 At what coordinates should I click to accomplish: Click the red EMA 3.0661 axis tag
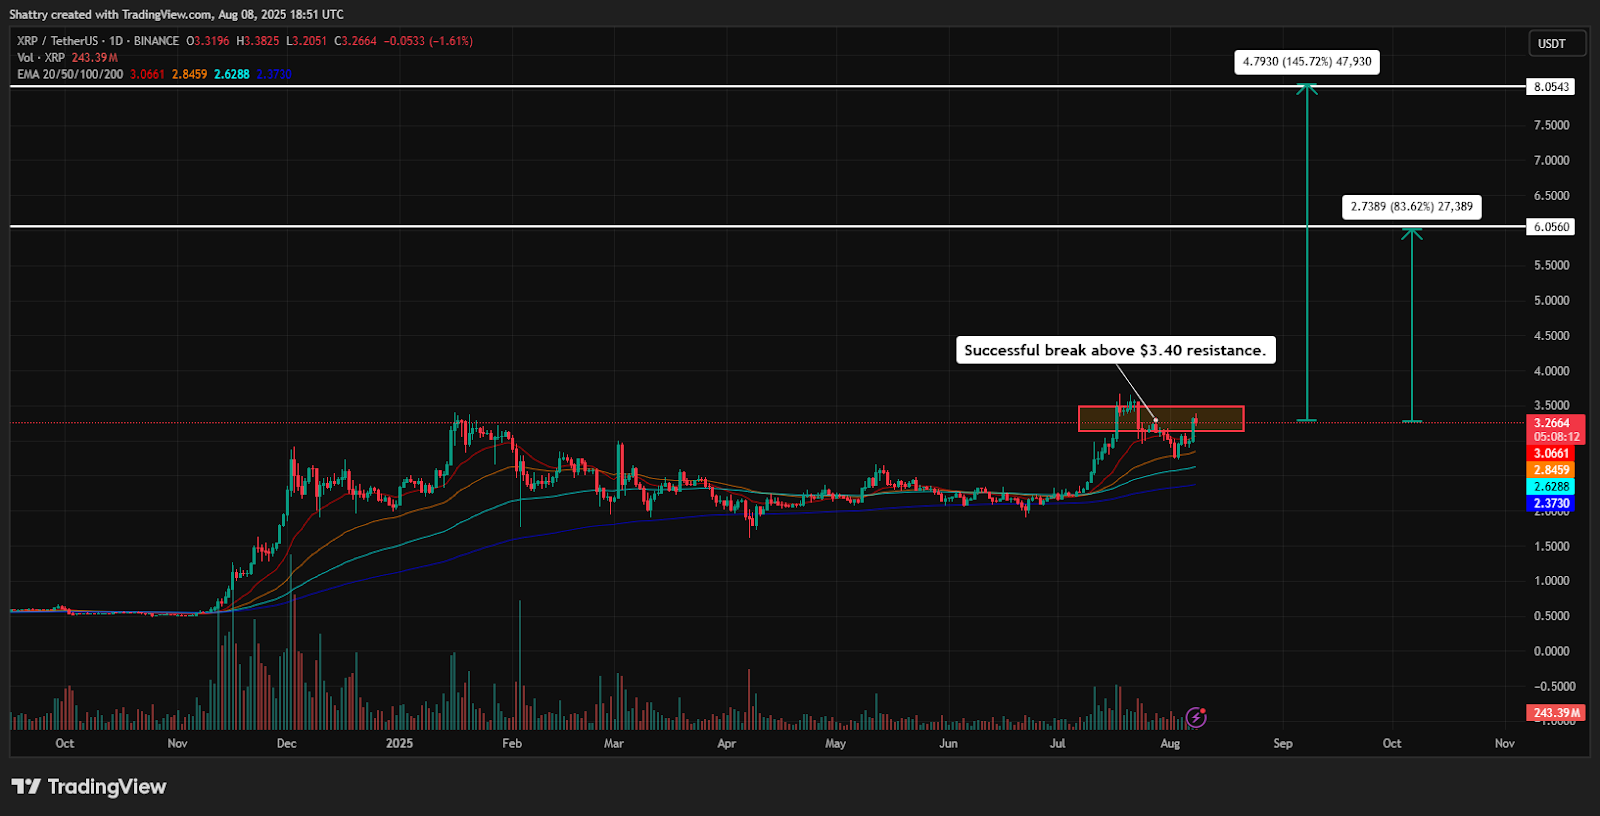[1551, 454]
